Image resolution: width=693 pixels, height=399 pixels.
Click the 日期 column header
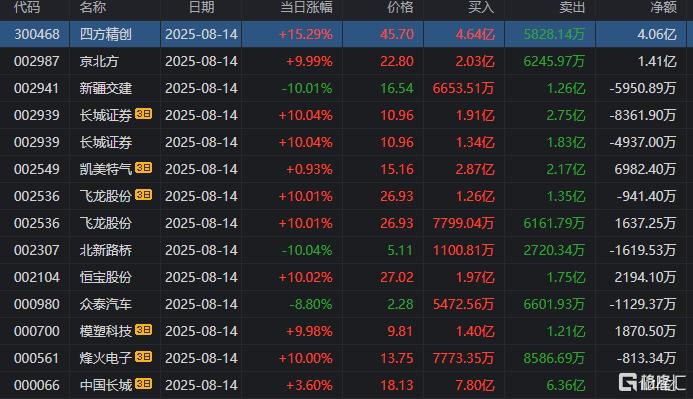202,8
